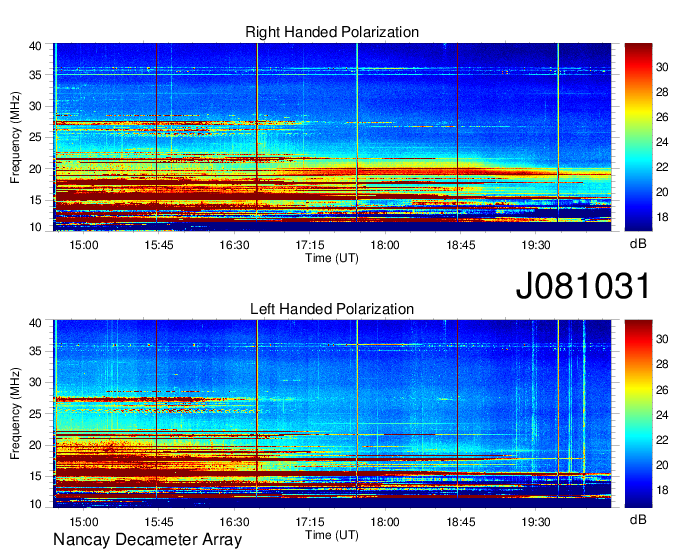Click the '15:45' tick on top plot
This screenshot has height=552, width=680.
tap(159, 245)
